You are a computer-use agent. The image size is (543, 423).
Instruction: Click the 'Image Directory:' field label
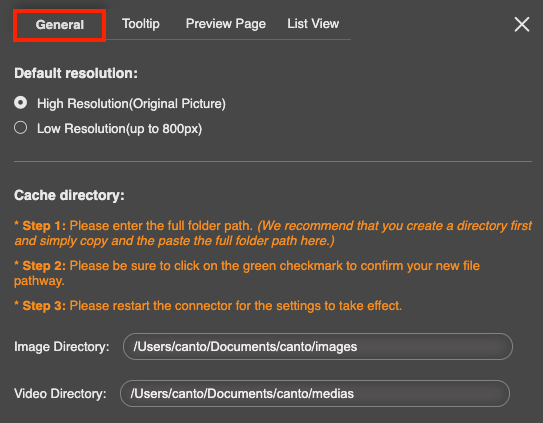[x=62, y=347]
